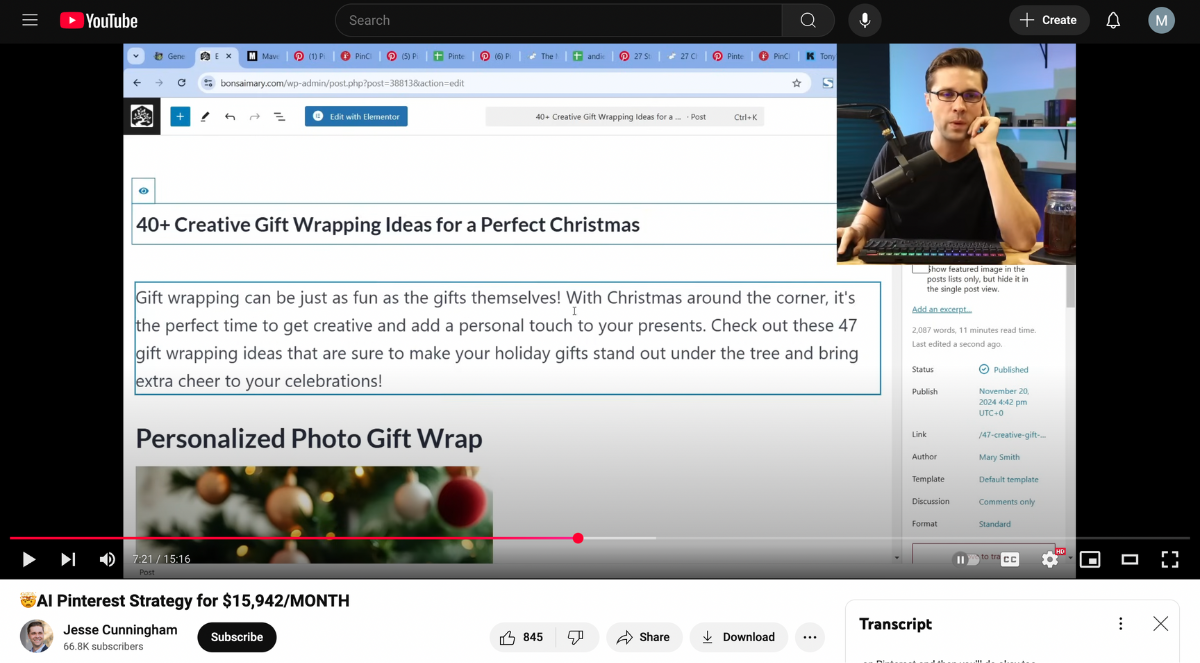The width and height of the screenshot is (1200, 663).
Task: Close the active WordPress editor tab
Action: (x=229, y=56)
